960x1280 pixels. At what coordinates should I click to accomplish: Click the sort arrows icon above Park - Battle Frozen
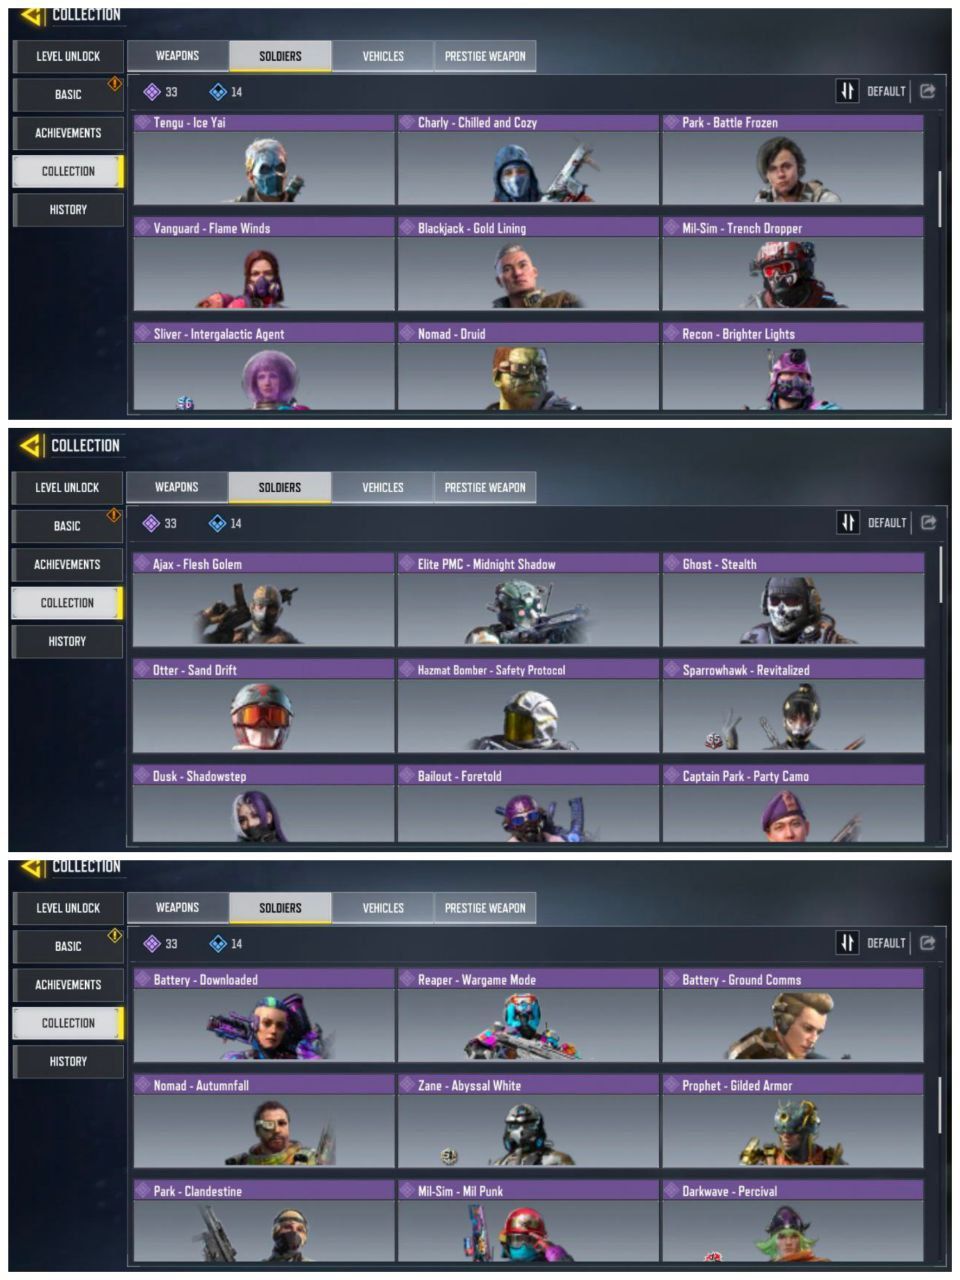point(847,91)
